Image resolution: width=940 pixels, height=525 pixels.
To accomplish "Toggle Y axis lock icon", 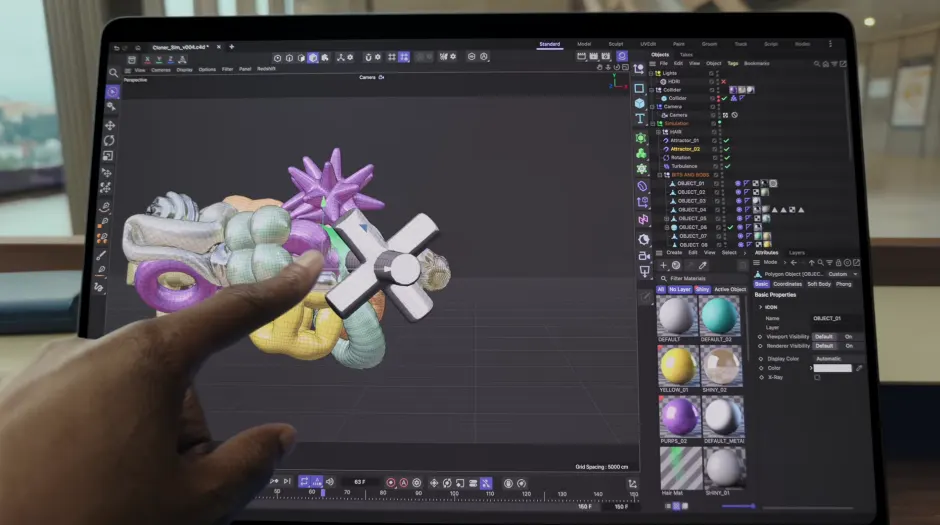I will tap(159, 59).
